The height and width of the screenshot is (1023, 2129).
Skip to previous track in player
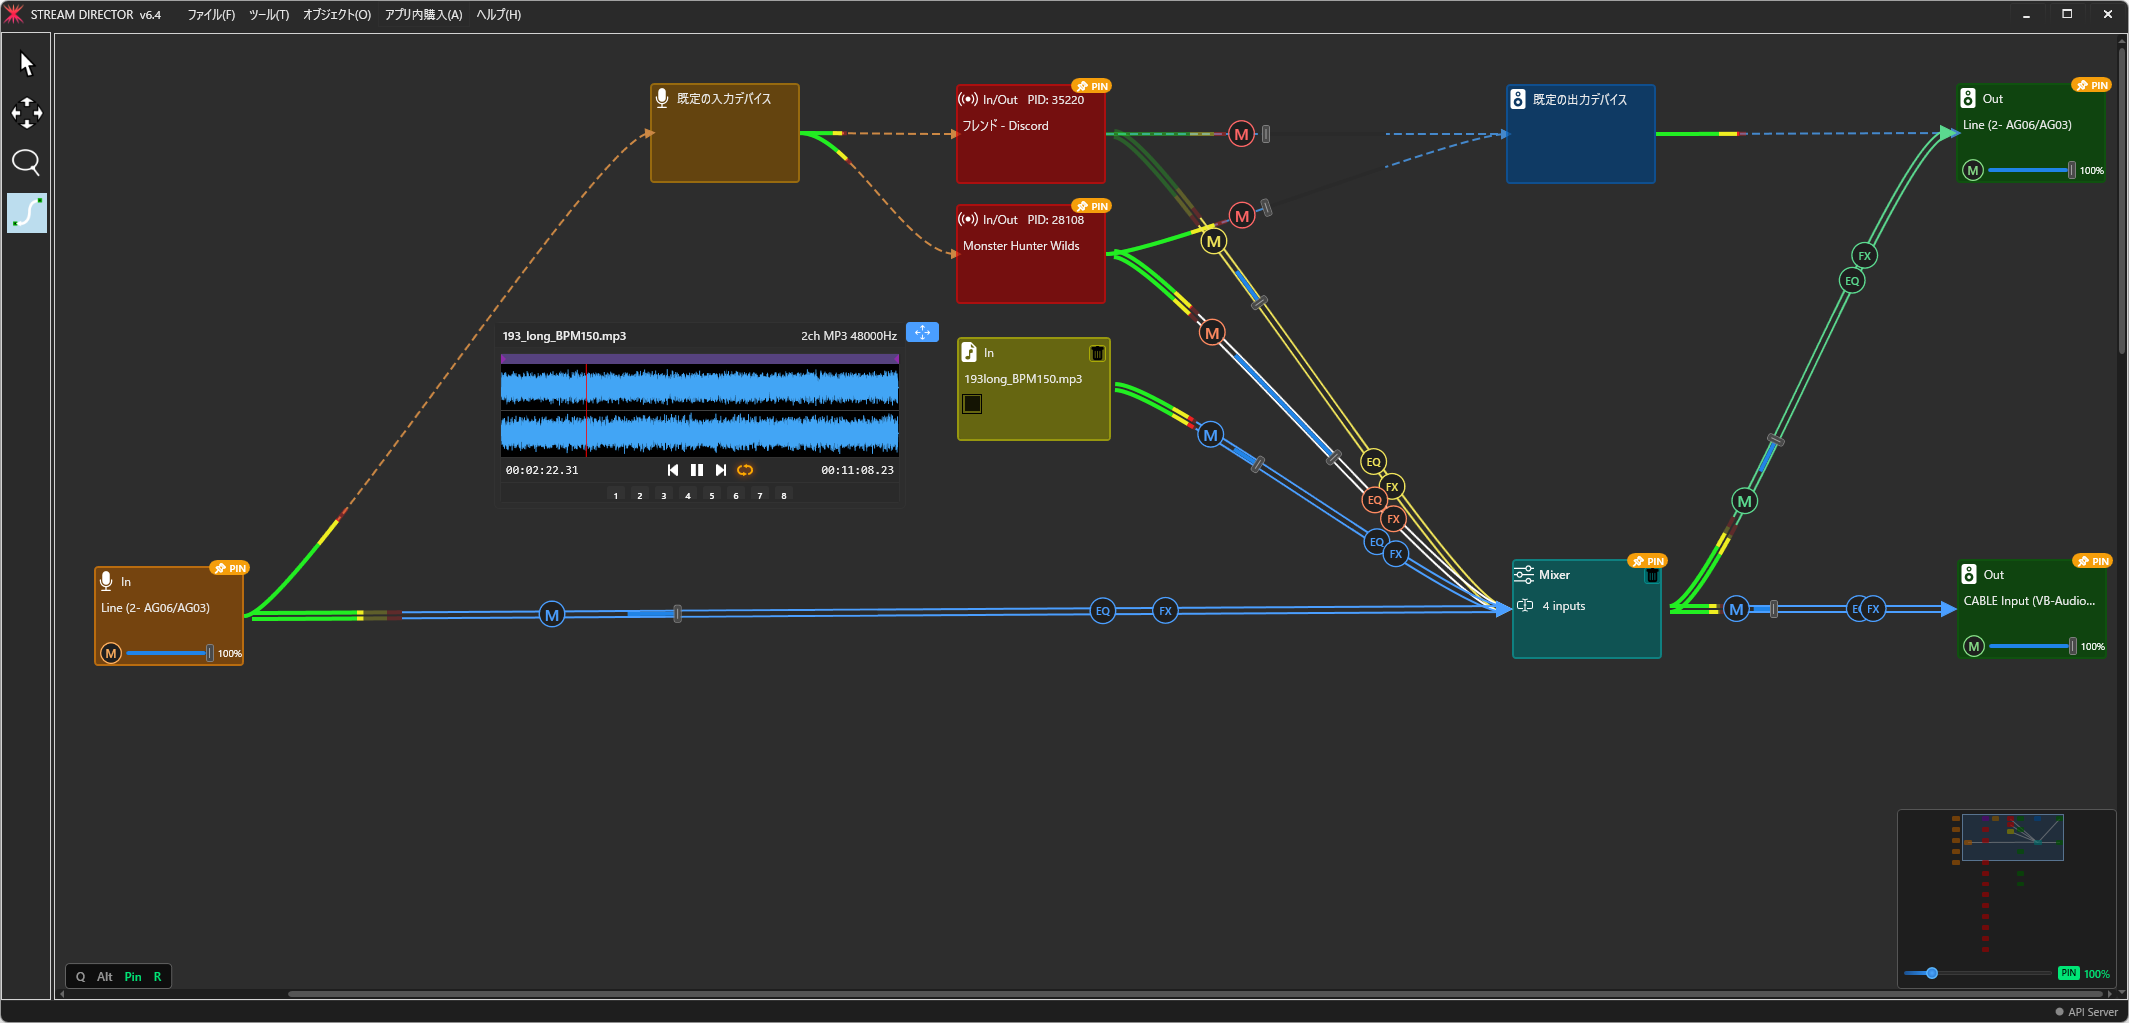tap(673, 470)
